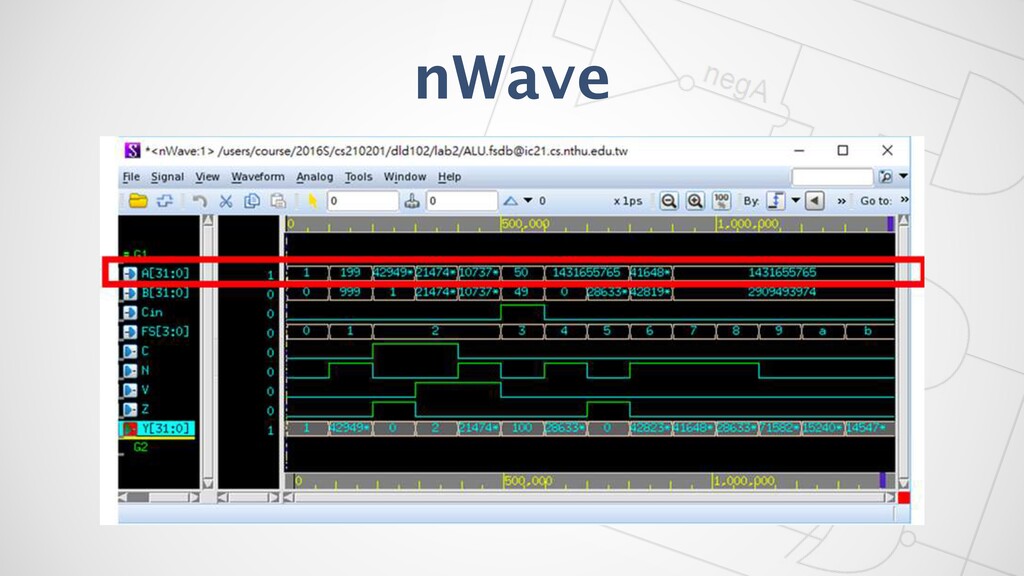Click the cursor time input field

pos(362,201)
